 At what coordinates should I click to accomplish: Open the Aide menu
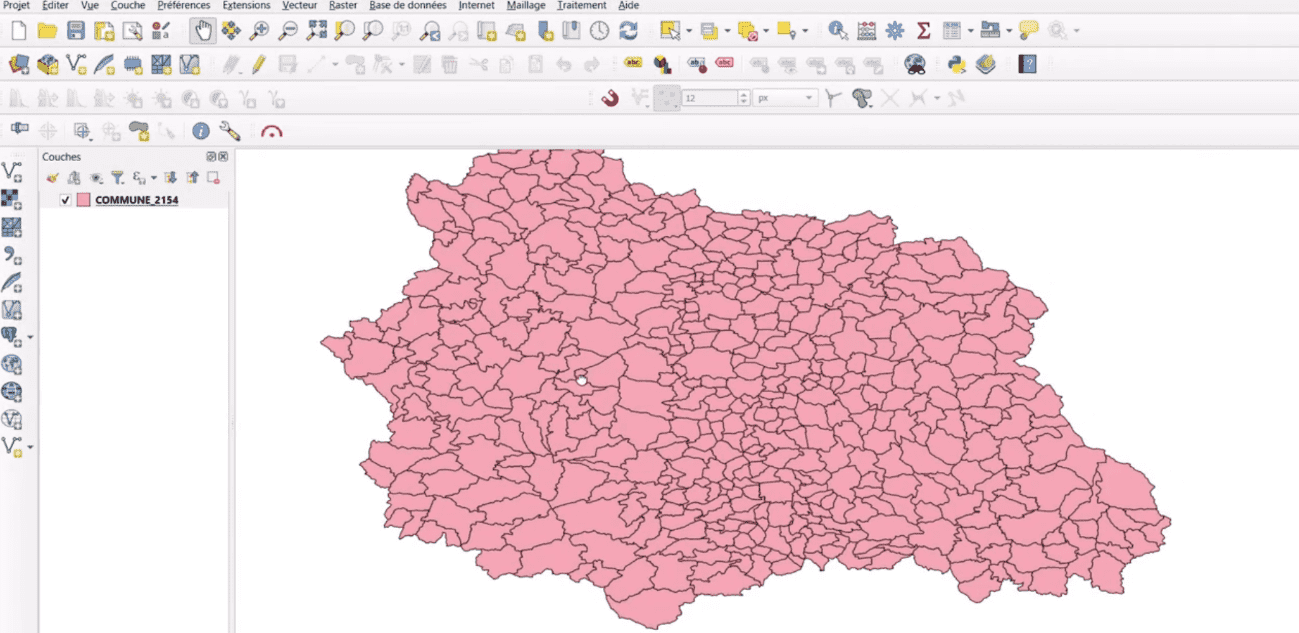[x=629, y=5]
